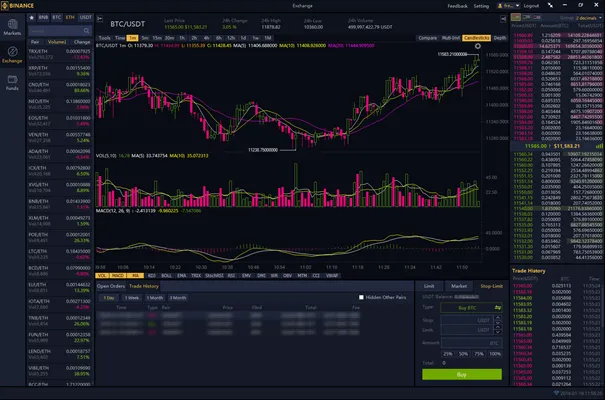
Task: Open the Setting link
Action: (x=481, y=6)
